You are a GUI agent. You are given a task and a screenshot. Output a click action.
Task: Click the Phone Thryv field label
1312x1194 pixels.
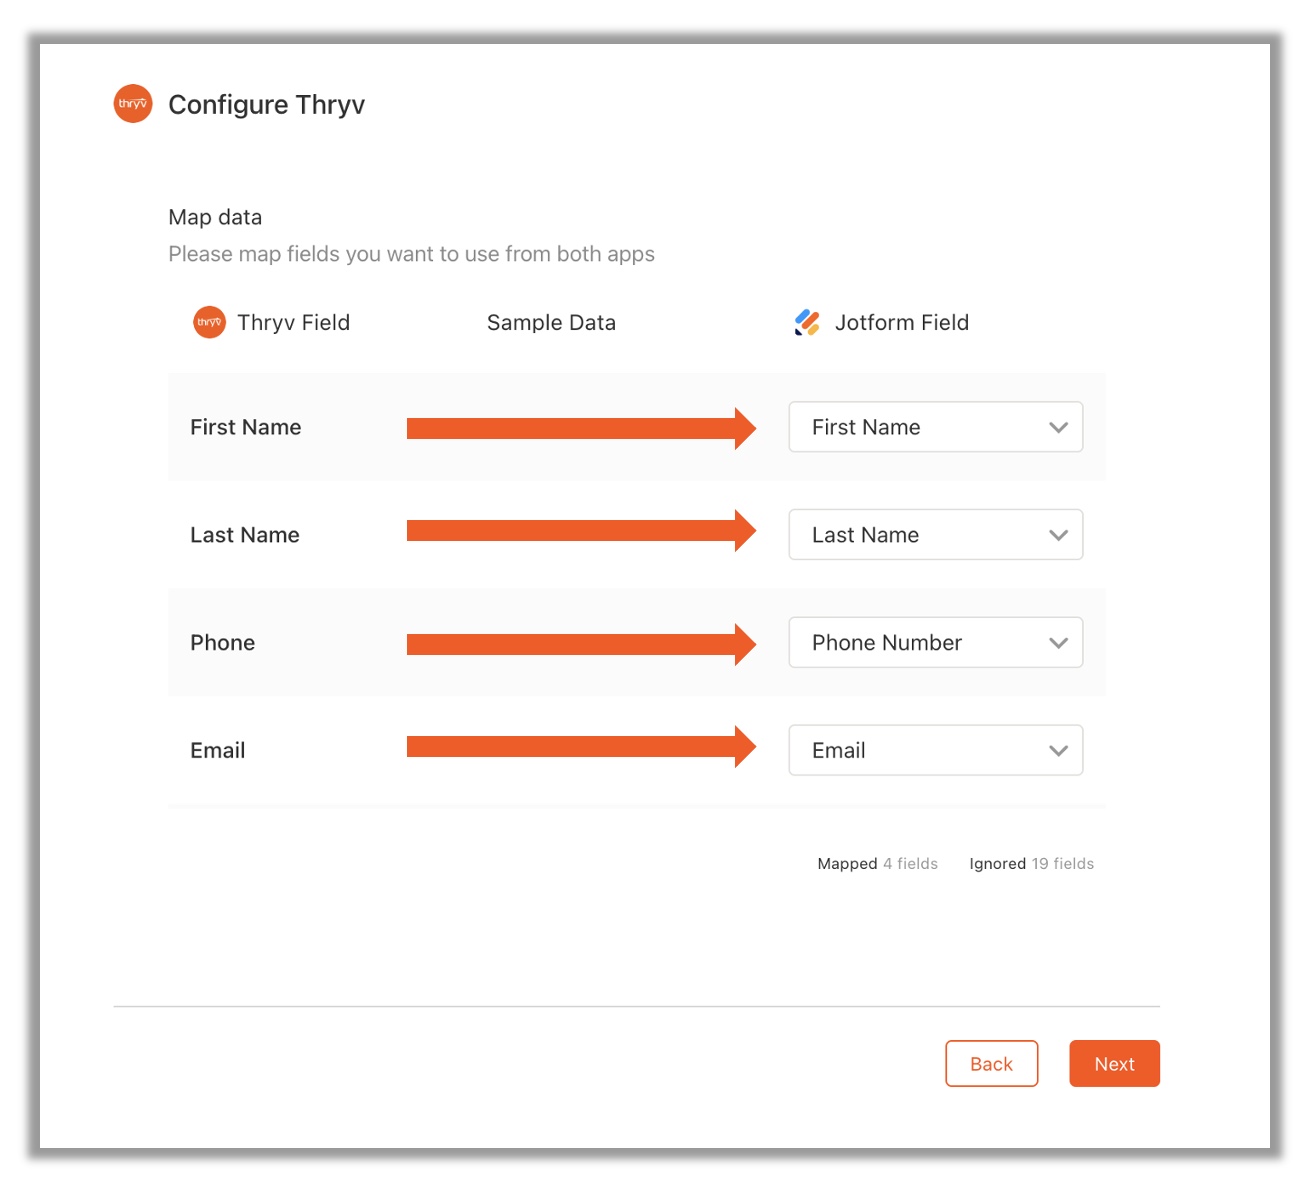(222, 643)
